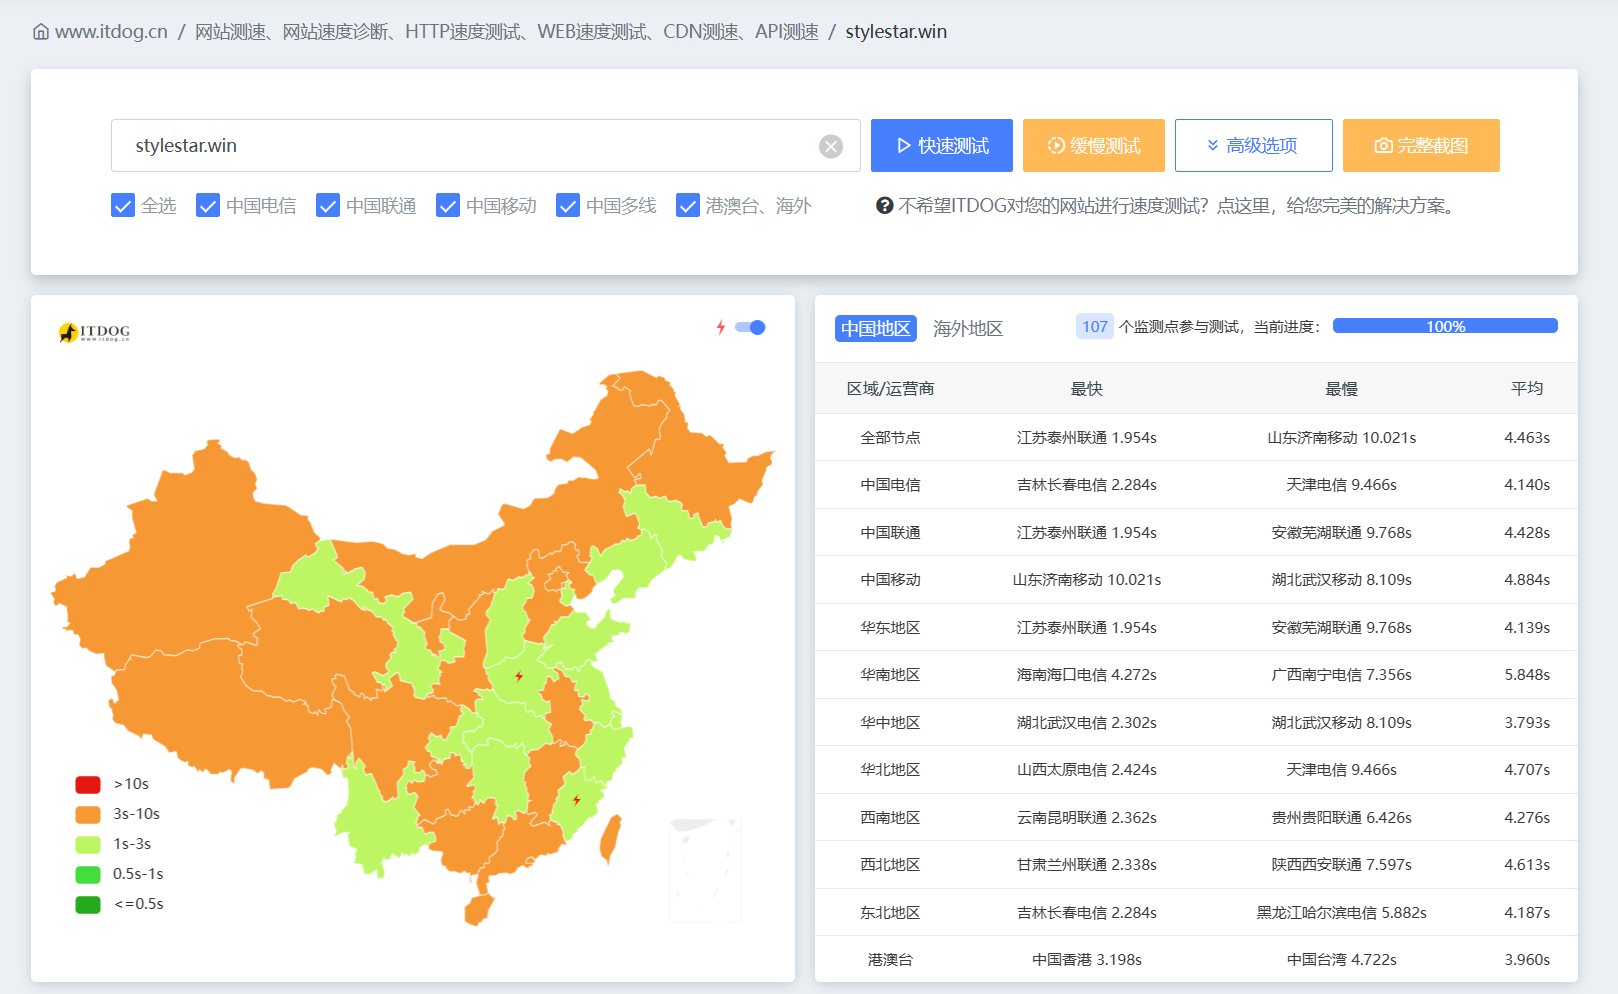Click the light green 1s-3s legend swatch
This screenshot has width=1618, height=994.
pos(88,844)
